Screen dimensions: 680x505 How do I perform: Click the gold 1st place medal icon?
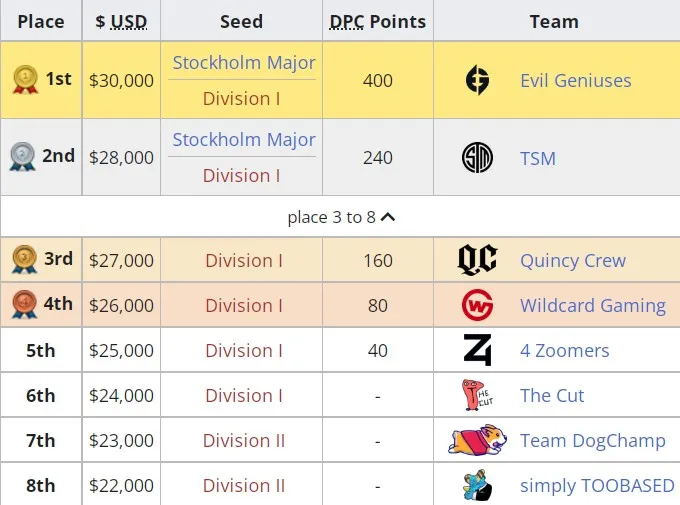tap(26, 79)
